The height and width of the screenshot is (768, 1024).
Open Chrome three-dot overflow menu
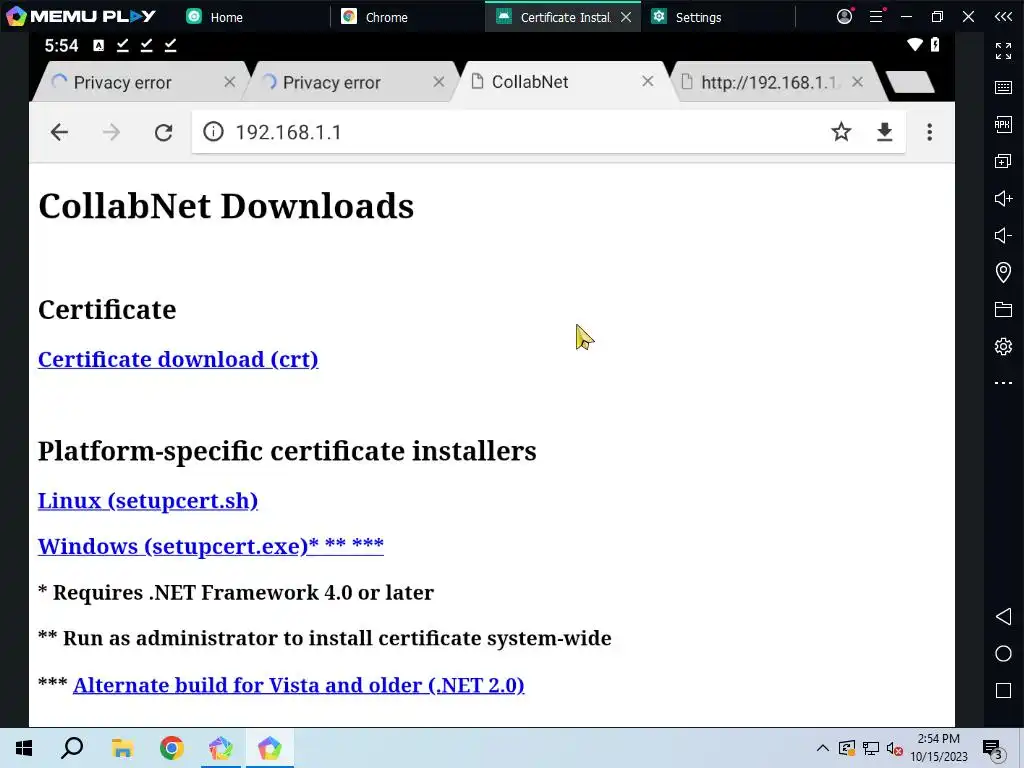coord(929,132)
